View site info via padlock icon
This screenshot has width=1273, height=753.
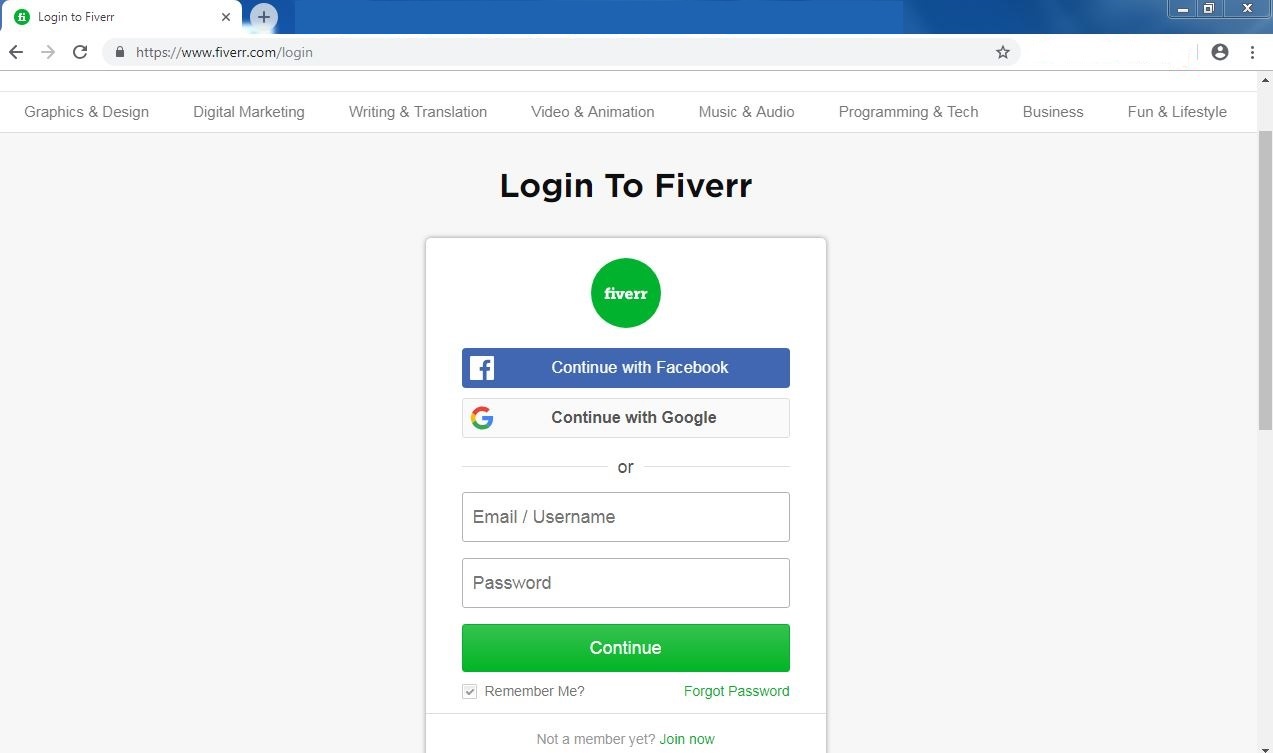pos(120,52)
